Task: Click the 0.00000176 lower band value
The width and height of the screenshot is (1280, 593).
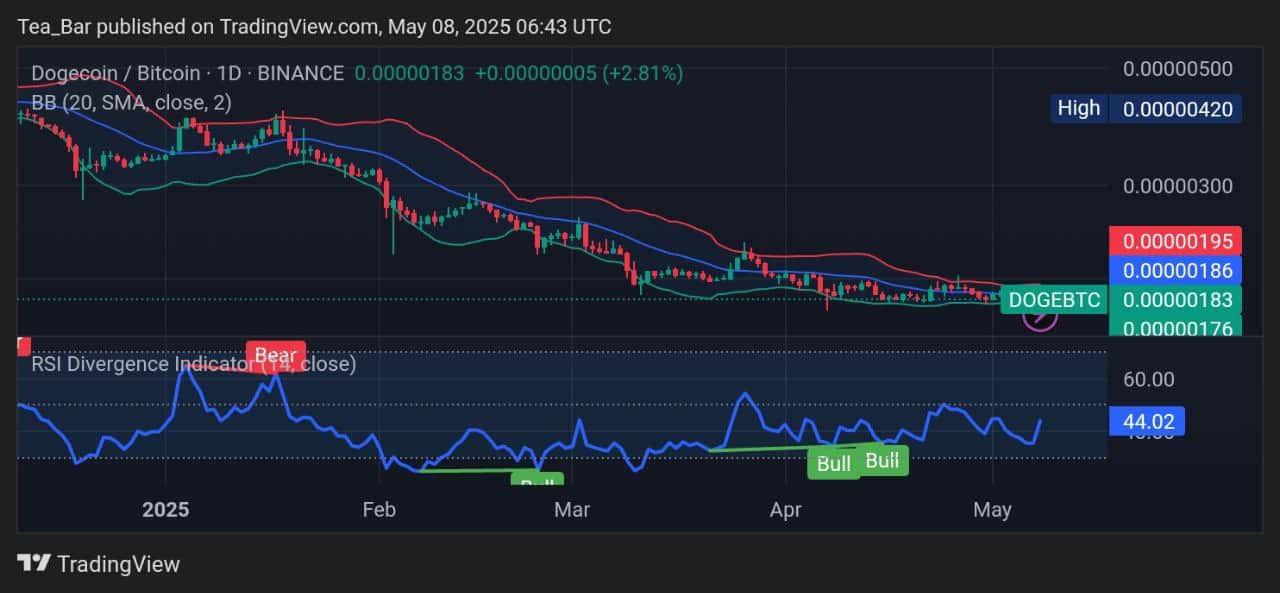Action: pos(1177,326)
